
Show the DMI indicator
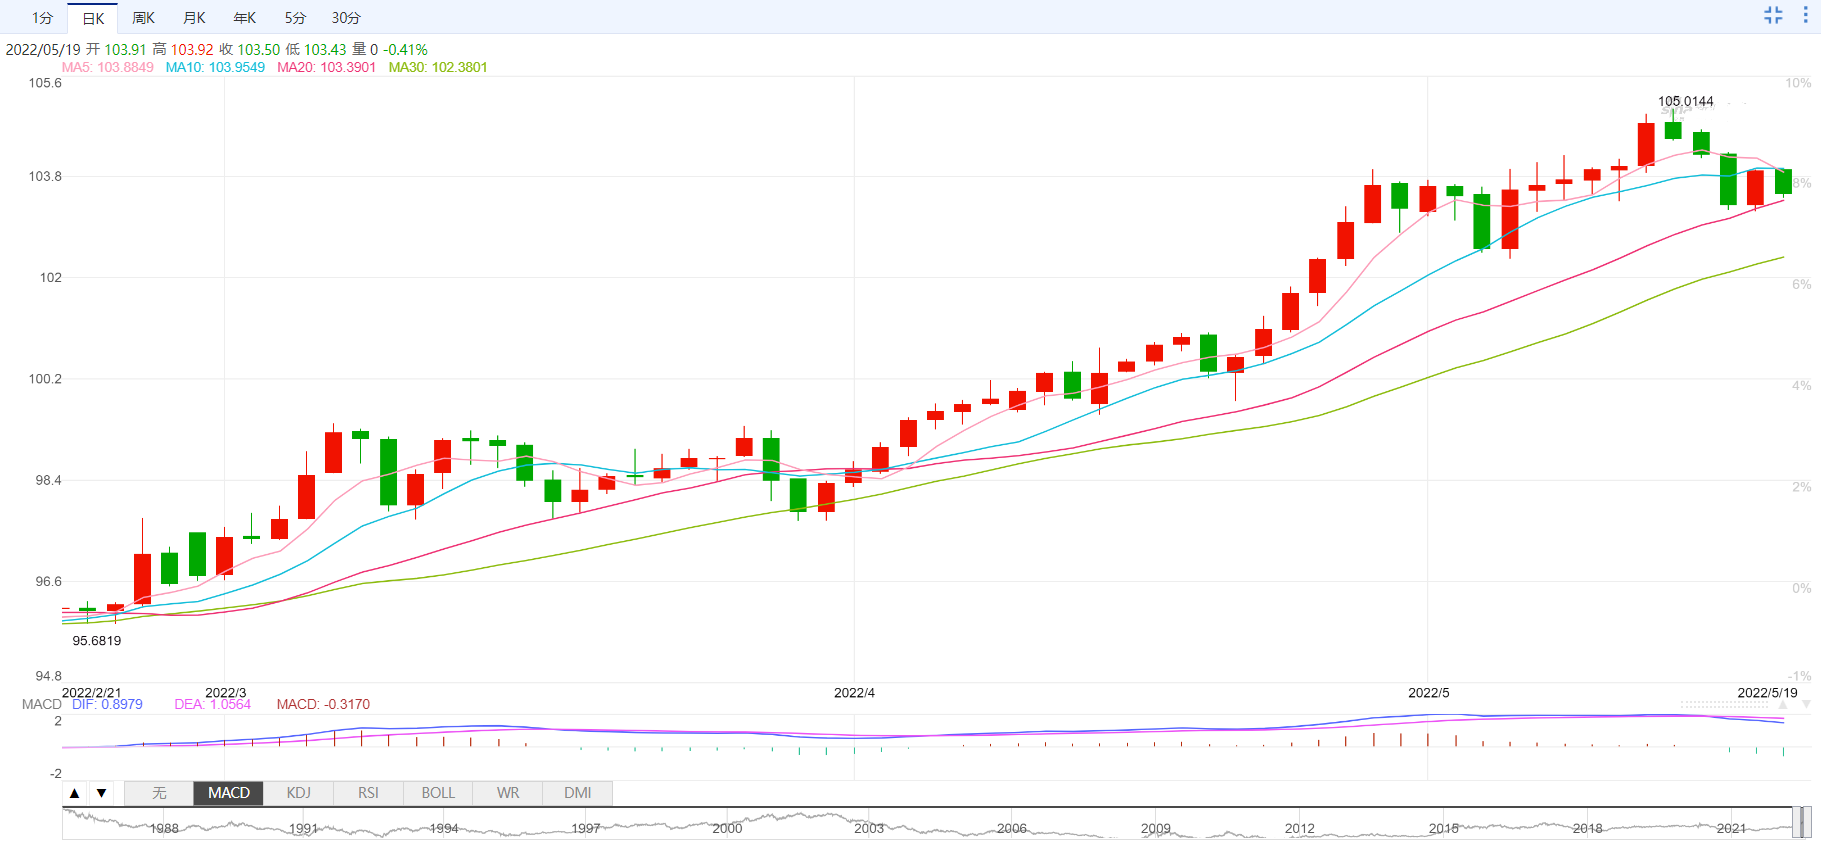578,793
